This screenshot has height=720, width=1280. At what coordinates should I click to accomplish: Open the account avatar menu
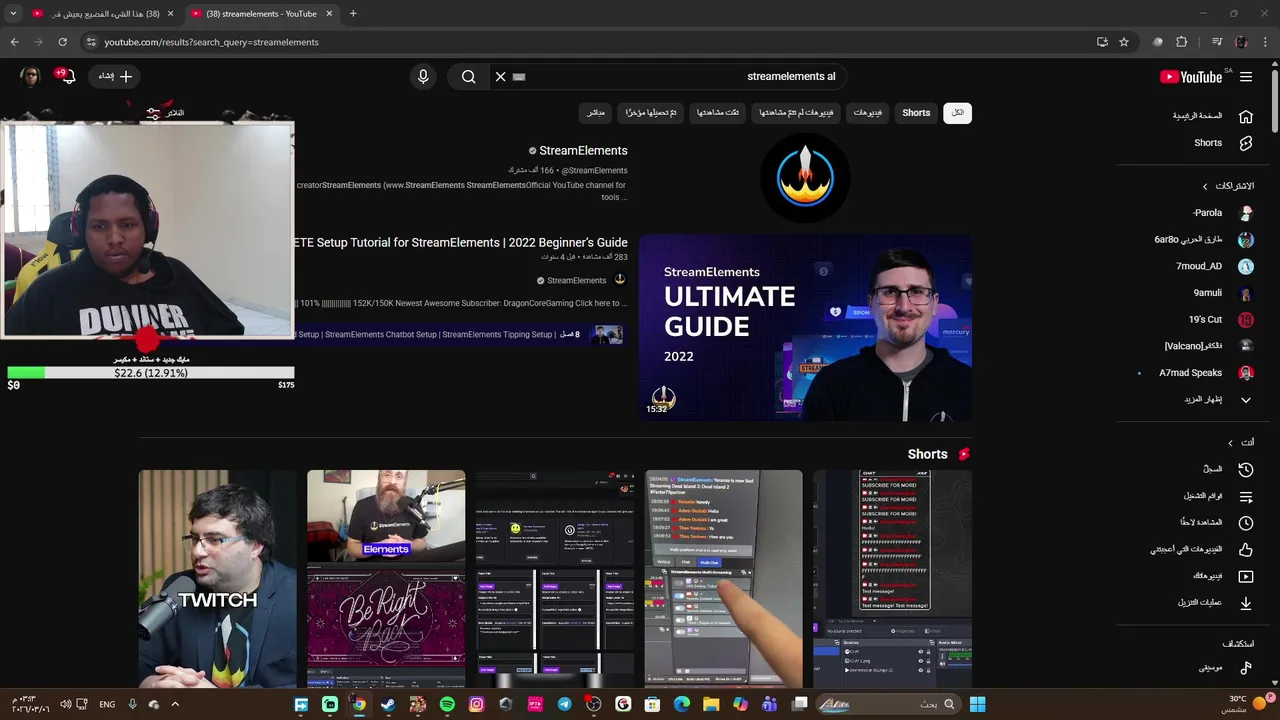[31, 76]
